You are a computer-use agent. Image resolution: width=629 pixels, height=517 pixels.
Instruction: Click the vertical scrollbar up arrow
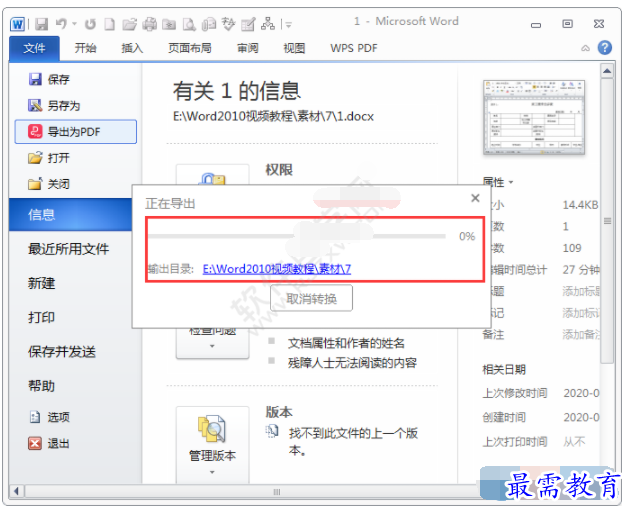tap(607, 71)
